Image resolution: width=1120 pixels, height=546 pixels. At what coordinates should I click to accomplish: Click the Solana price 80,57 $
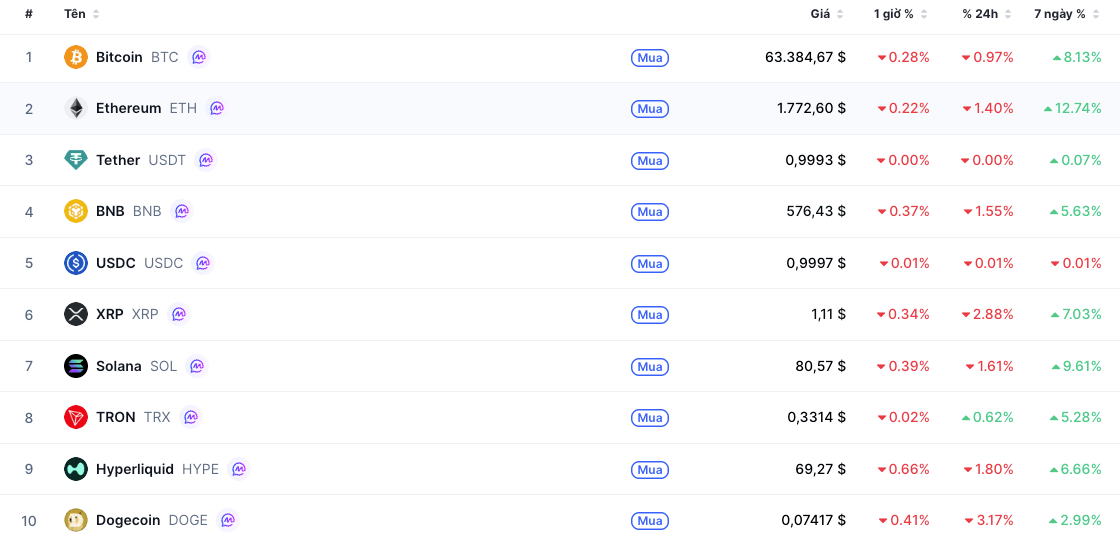click(821, 366)
